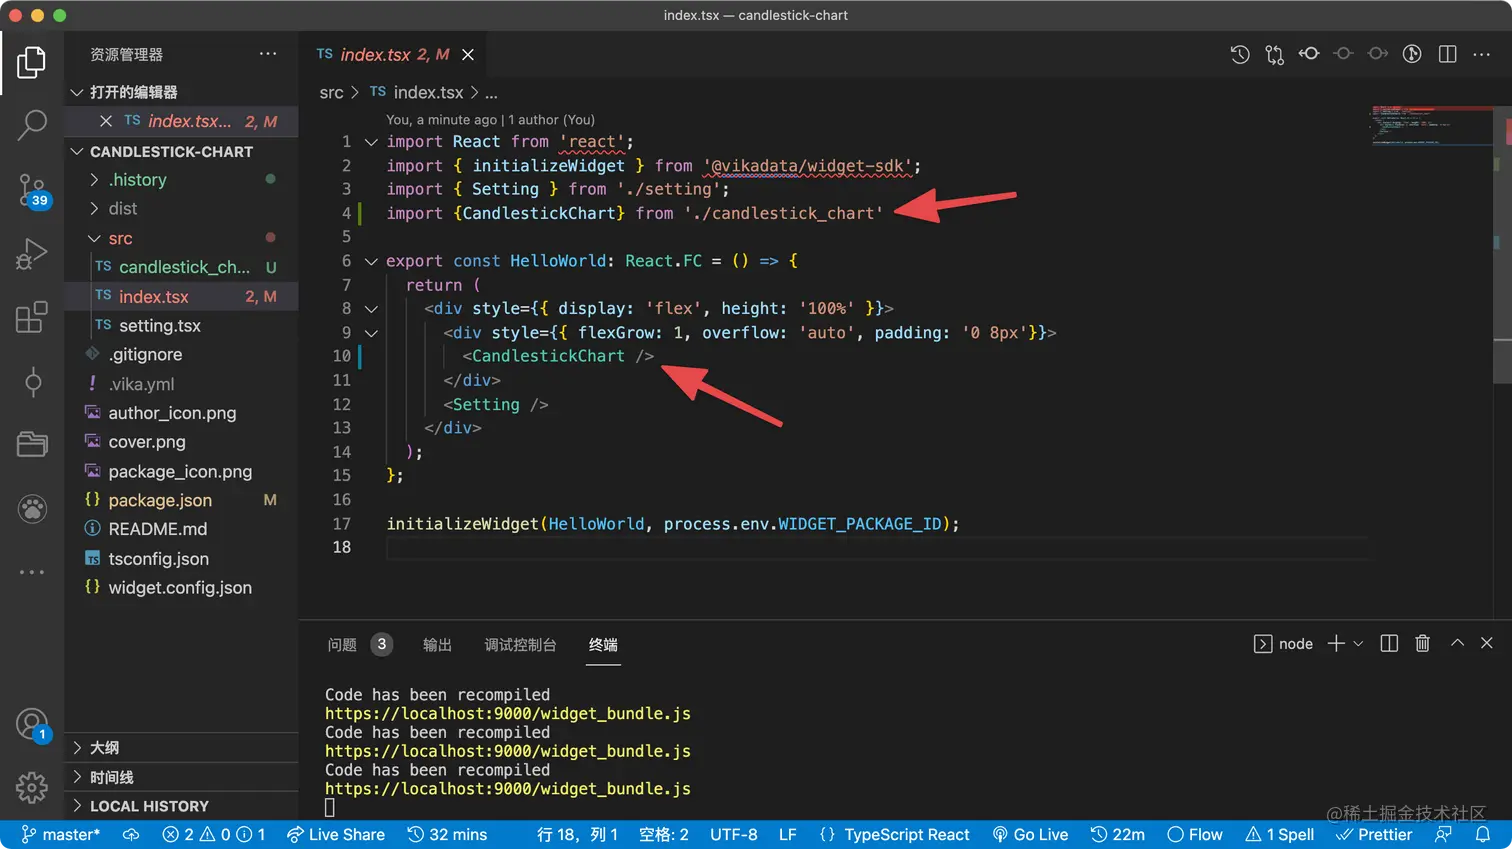The width and height of the screenshot is (1512, 849).
Task: Open widget.config.json in the file tree
Action: pyautogui.click(x=180, y=587)
